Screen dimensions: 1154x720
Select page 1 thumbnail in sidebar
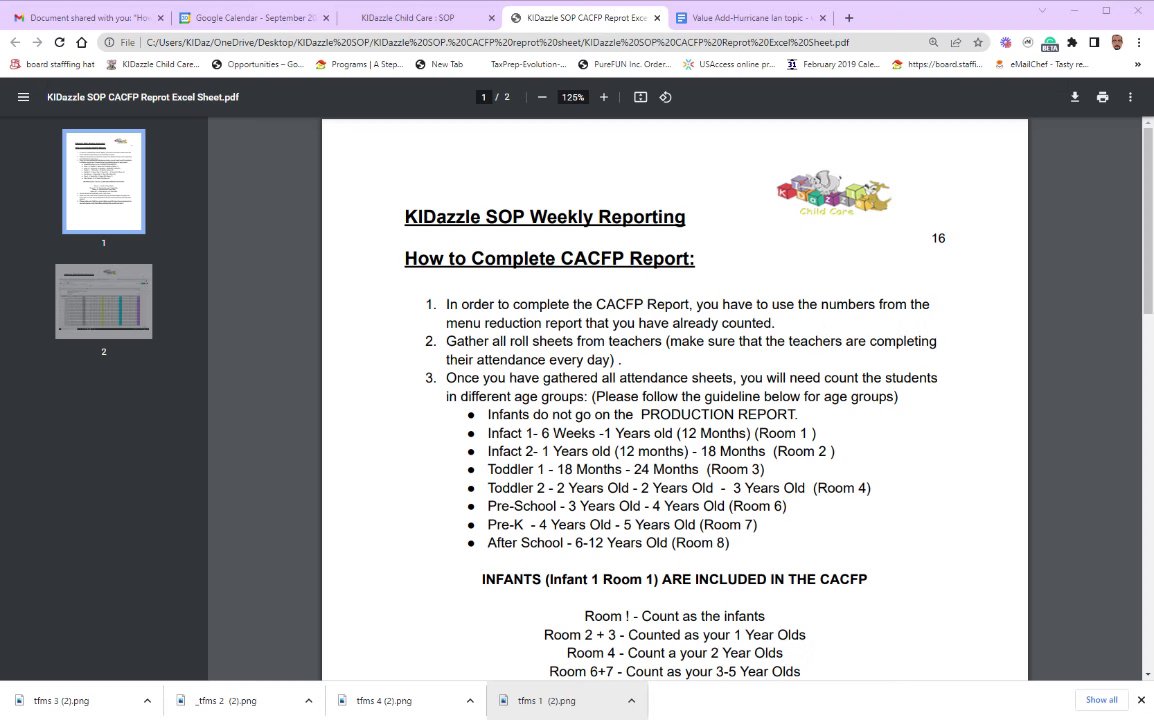point(104,181)
